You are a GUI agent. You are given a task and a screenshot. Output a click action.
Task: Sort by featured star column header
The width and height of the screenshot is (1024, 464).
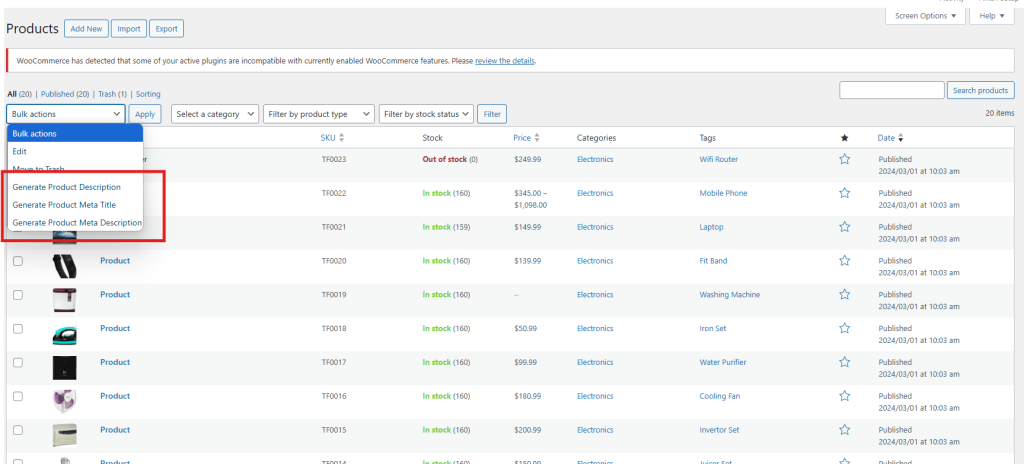pos(844,138)
